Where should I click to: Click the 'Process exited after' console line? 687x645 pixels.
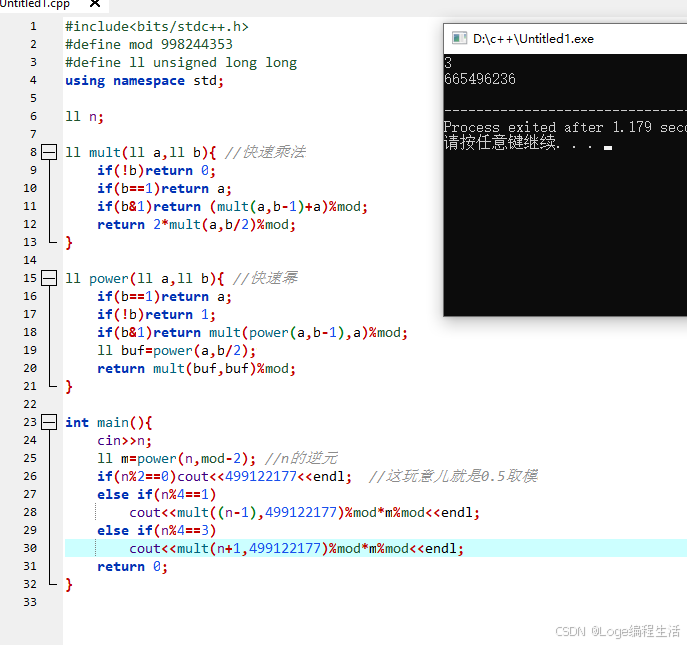tap(565, 127)
